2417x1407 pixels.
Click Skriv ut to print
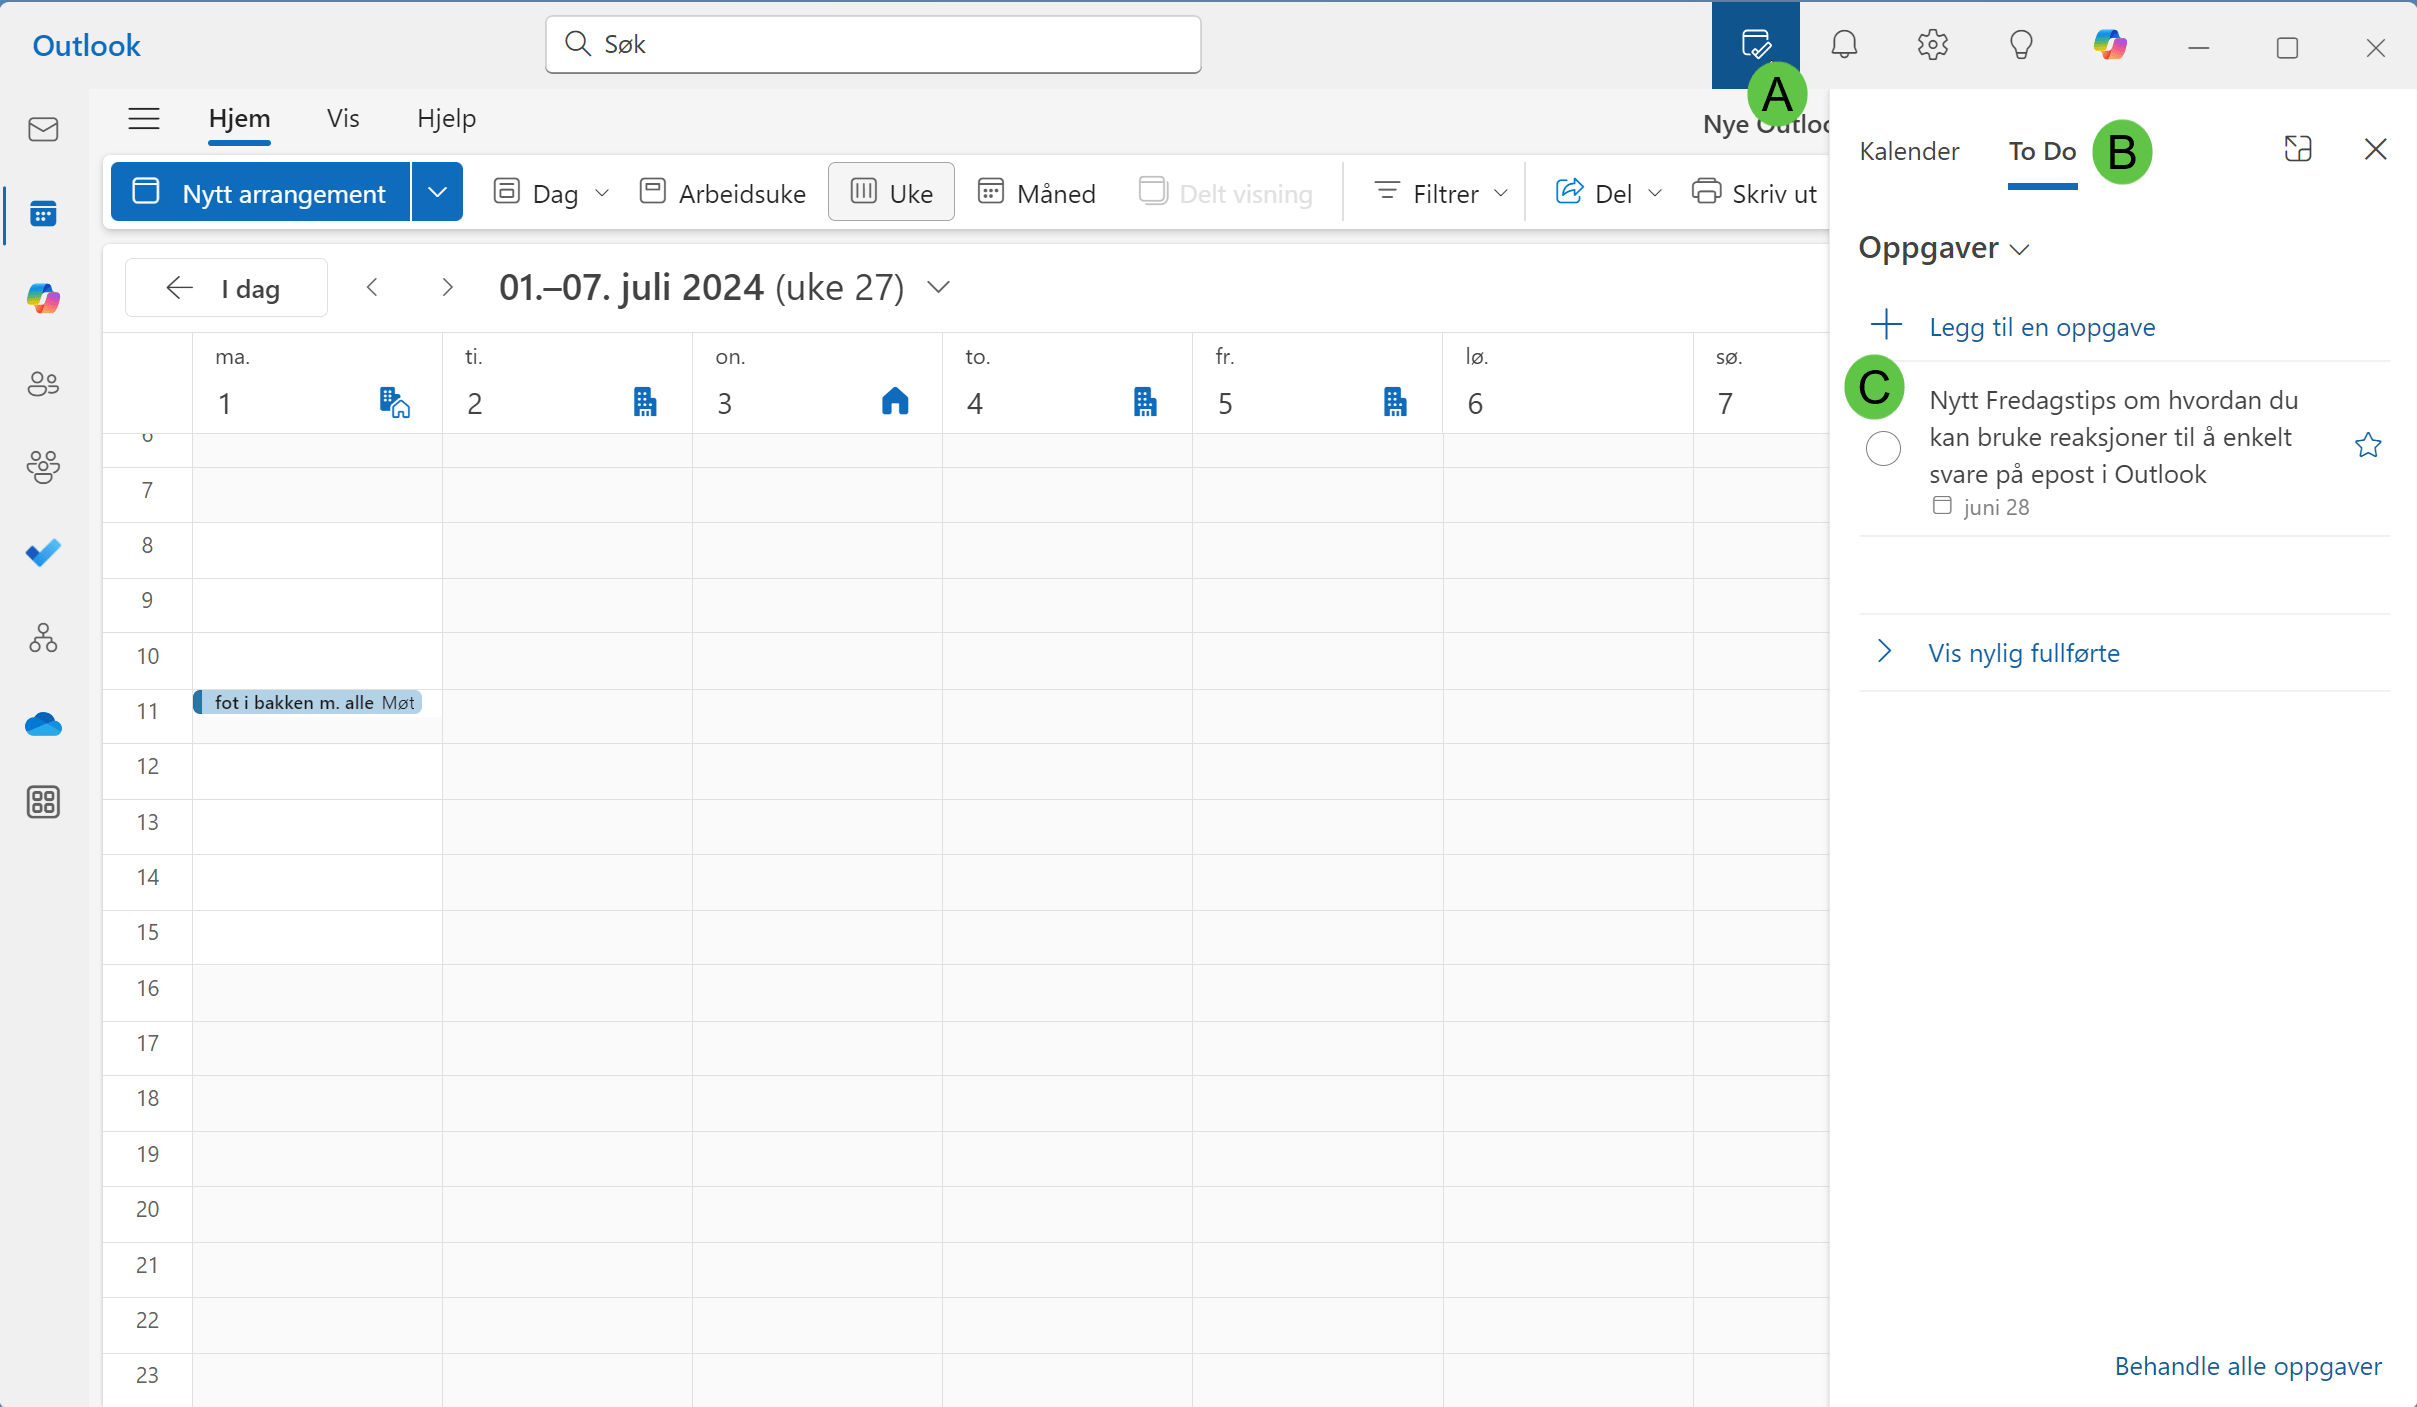[1754, 193]
